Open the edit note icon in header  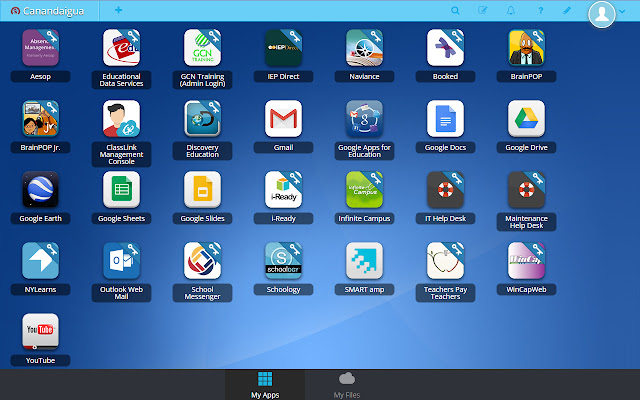(482, 10)
